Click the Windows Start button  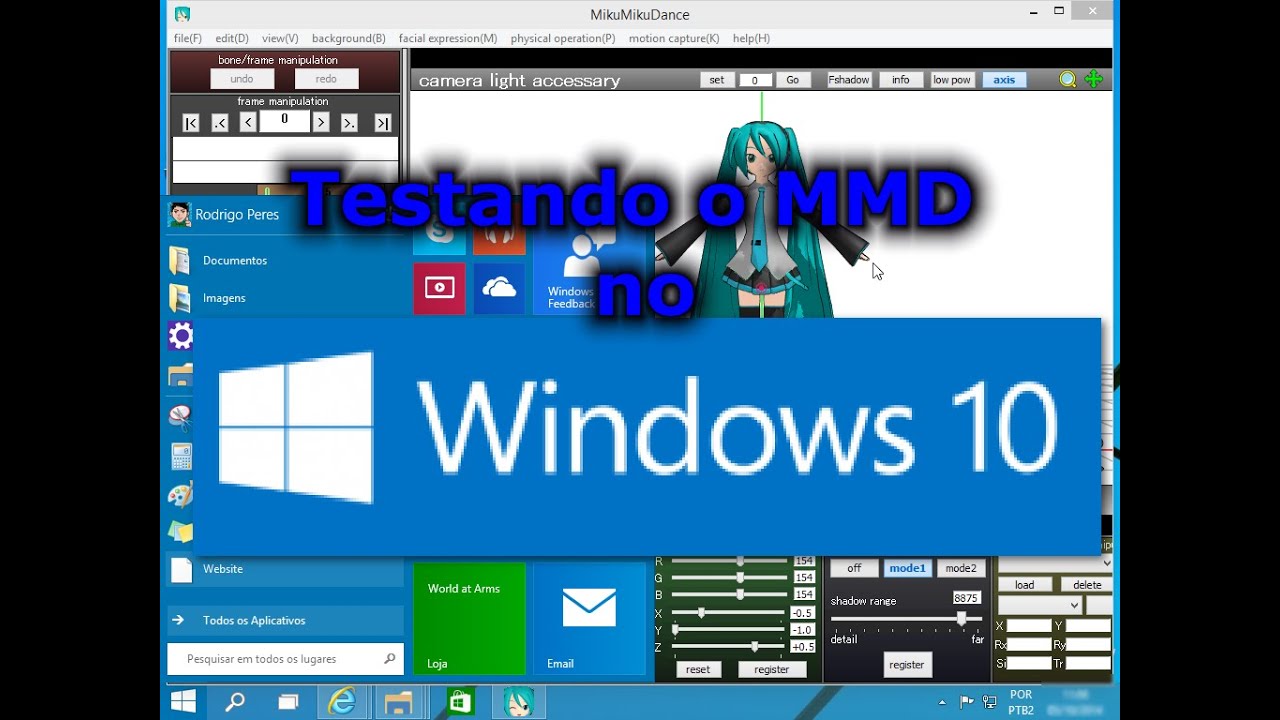(x=183, y=701)
